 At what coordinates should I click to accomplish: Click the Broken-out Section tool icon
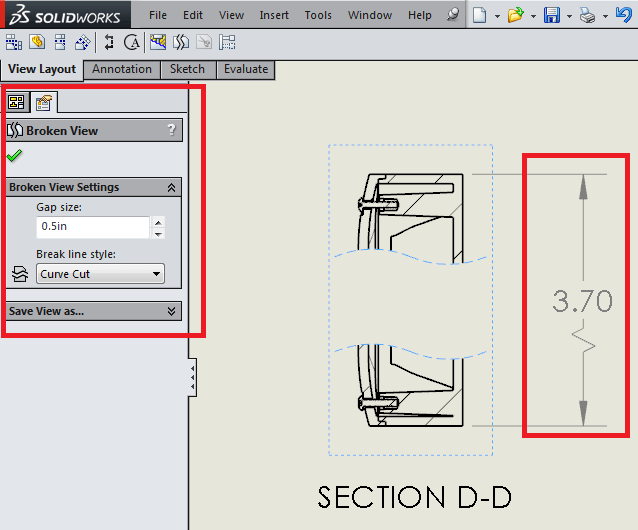pos(158,42)
